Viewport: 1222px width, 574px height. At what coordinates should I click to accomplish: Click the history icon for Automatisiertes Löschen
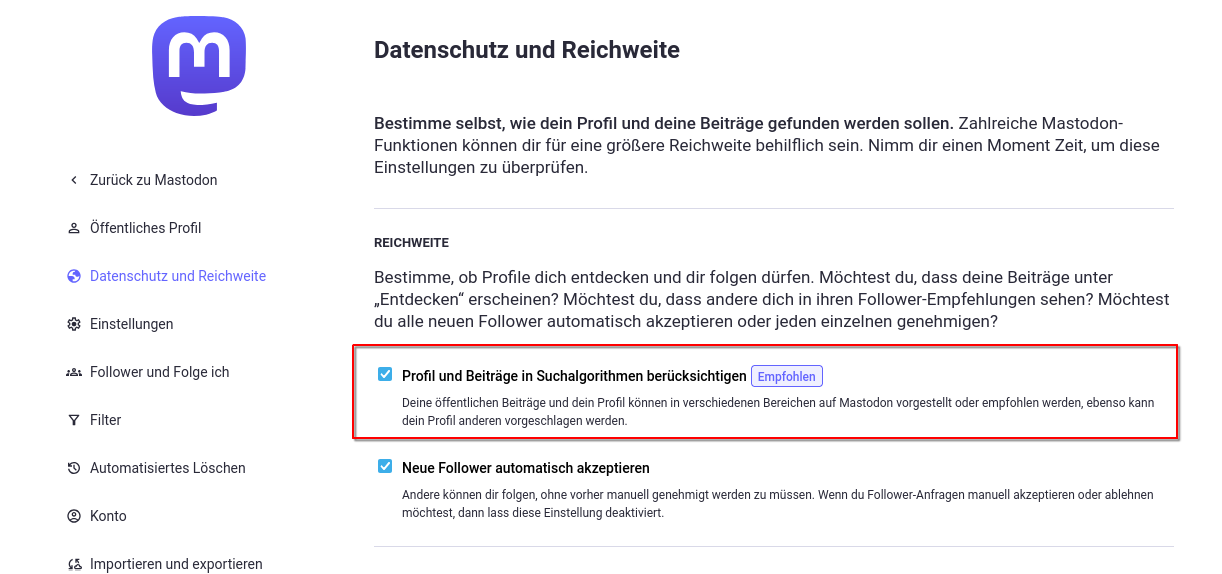tap(73, 468)
